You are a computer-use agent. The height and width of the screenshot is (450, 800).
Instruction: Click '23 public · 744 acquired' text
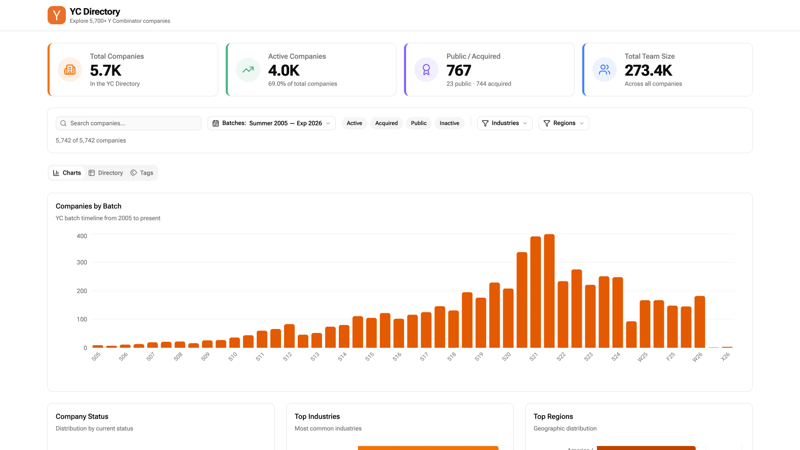pyautogui.click(x=479, y=84)
